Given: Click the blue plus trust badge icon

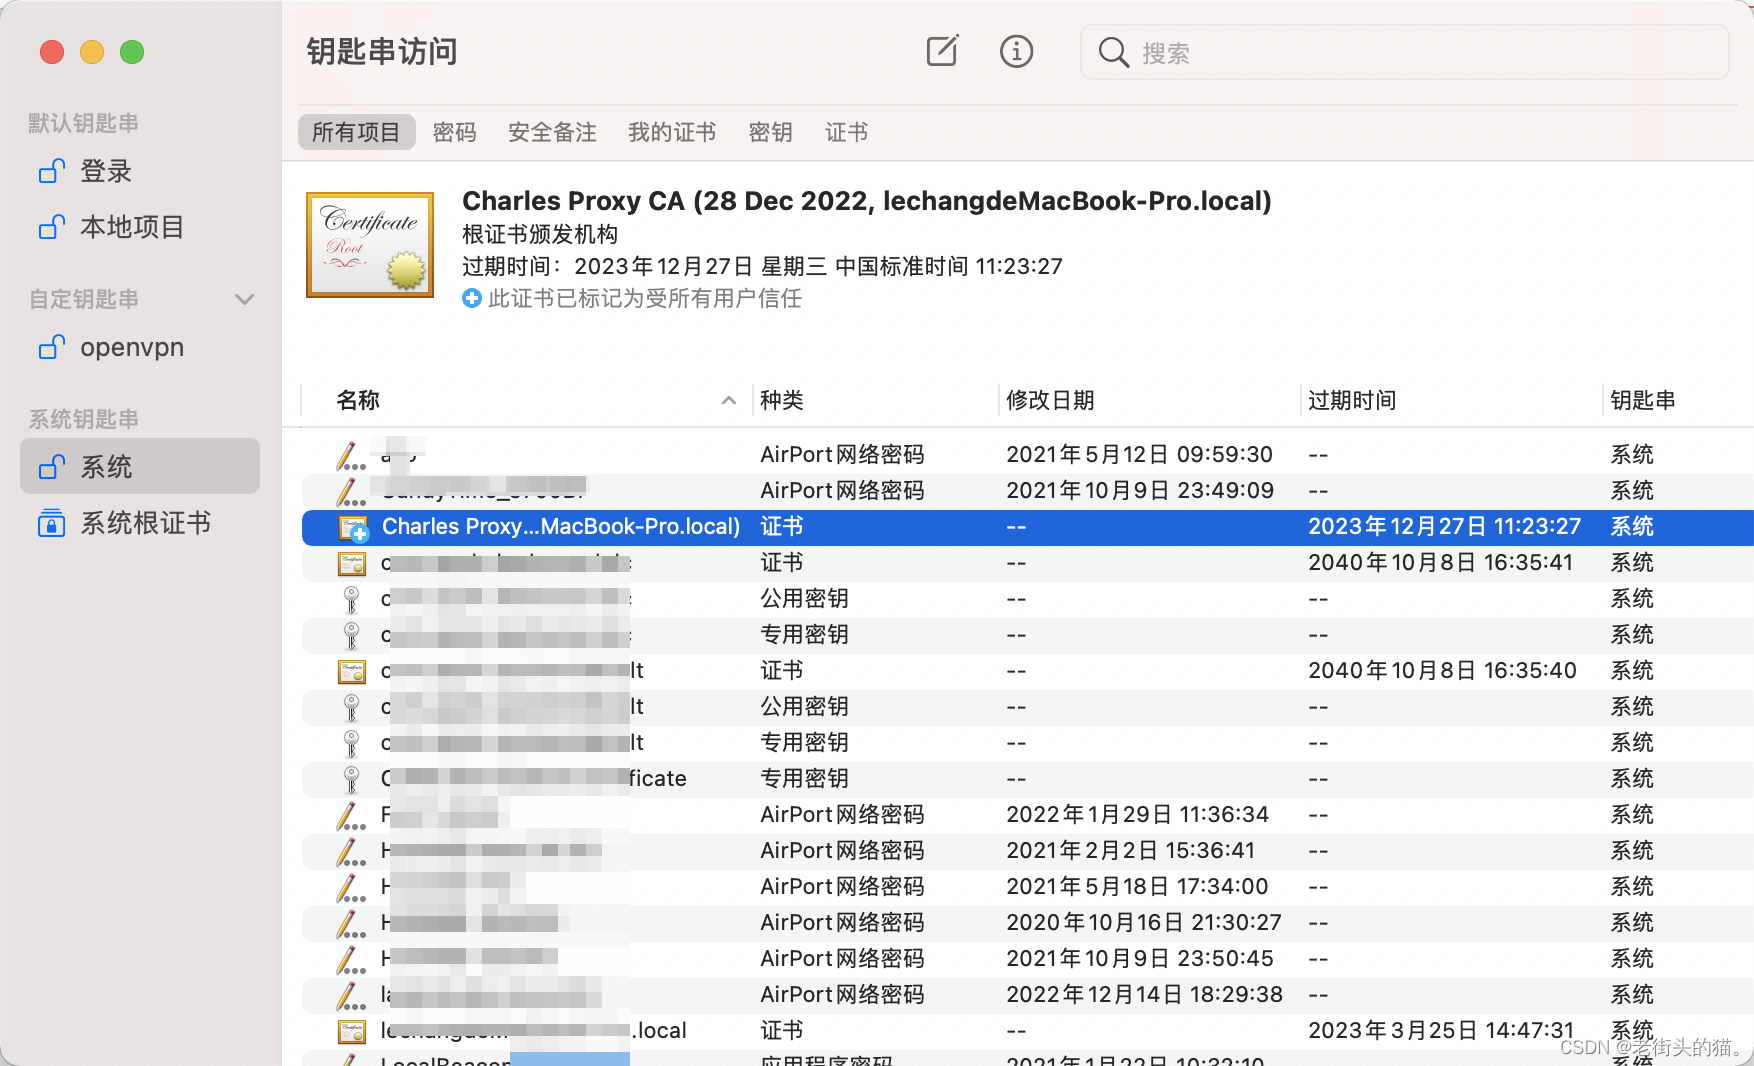Looking at the screenshot, I should pos(472,298).
